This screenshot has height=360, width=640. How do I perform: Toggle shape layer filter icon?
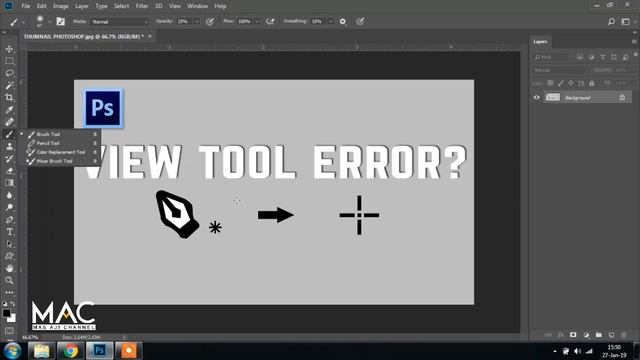[614, 57]
